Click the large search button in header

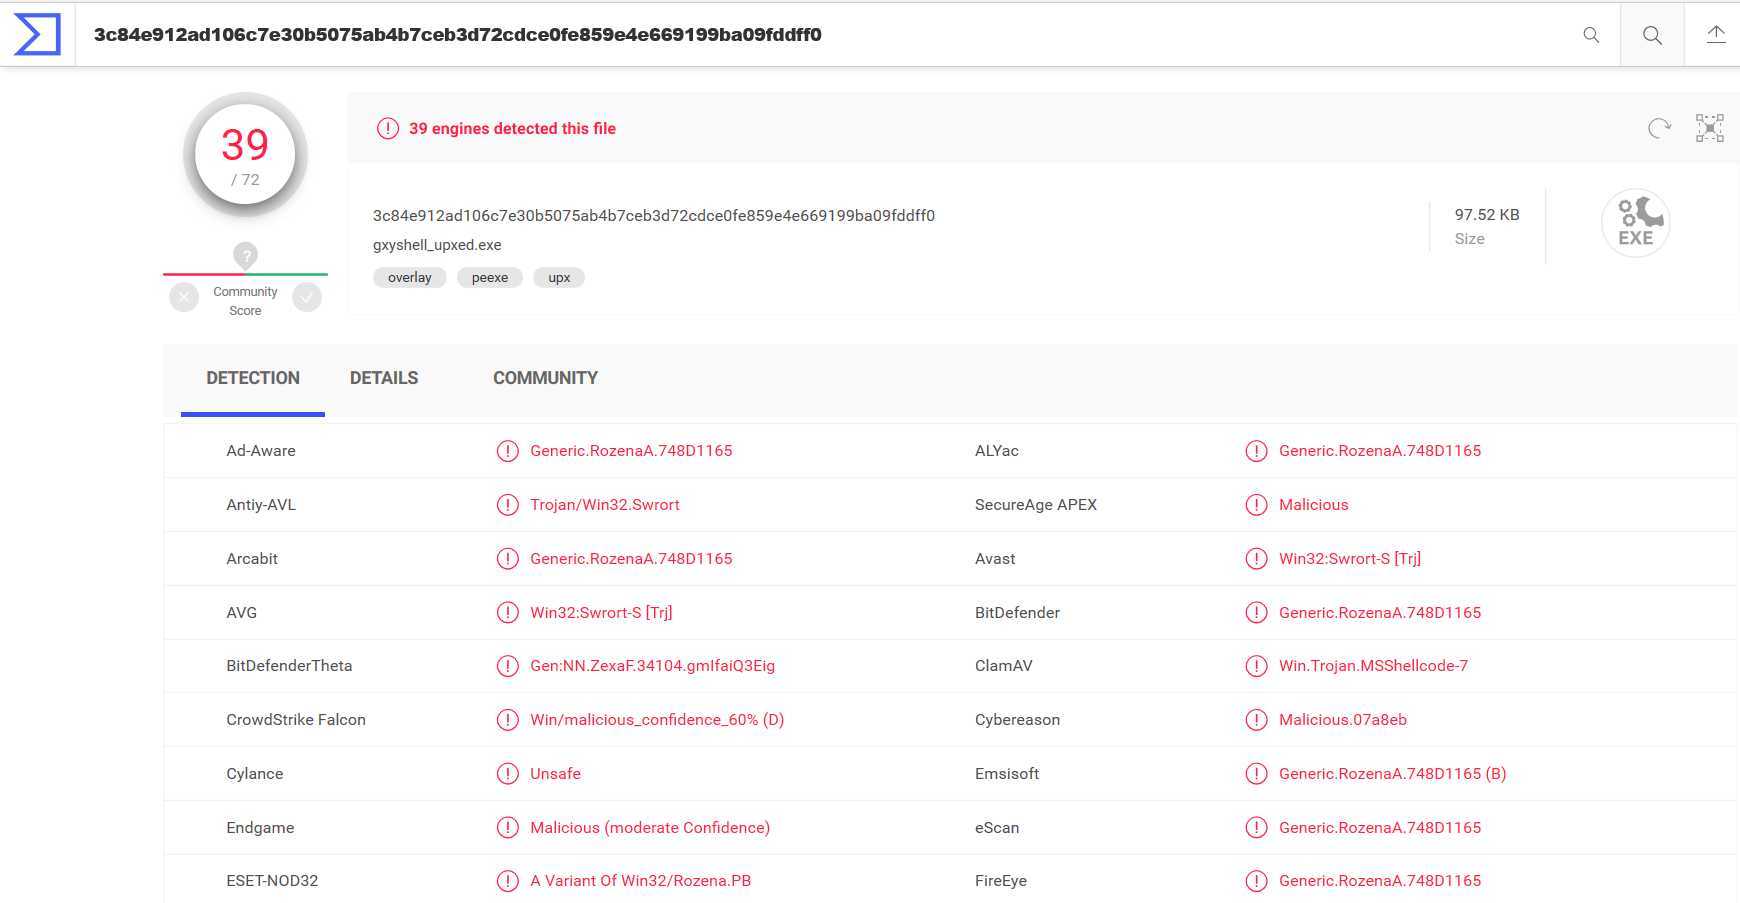pos(1652,35)
